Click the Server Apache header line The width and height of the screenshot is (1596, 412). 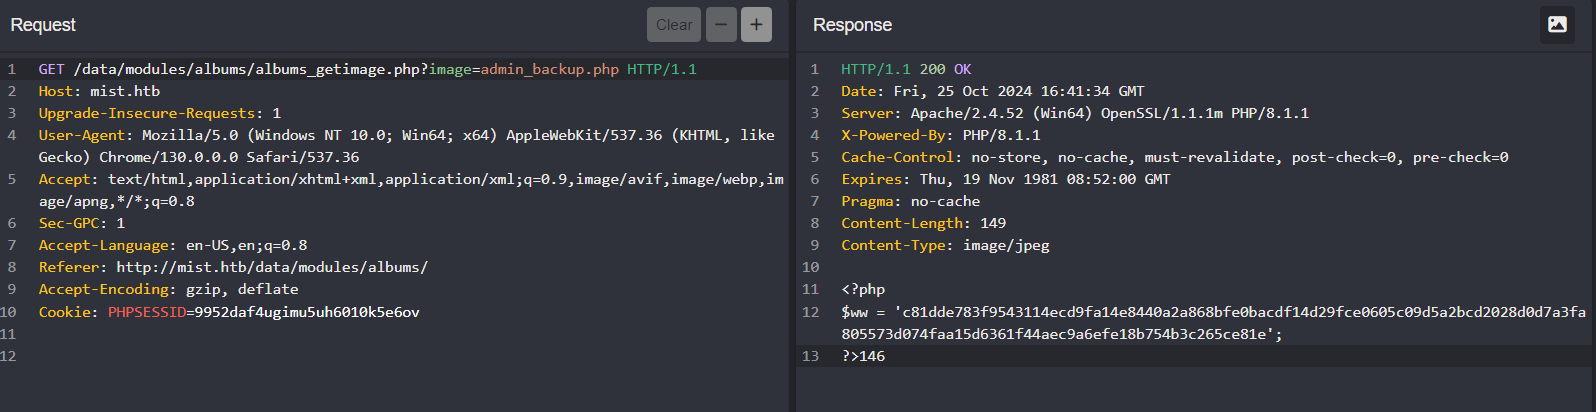pyautogui.click(x=1075, y=113)
